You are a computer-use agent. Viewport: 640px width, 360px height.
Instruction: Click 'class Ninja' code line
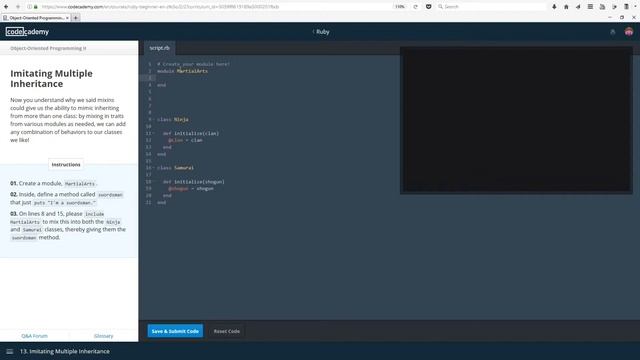[173, 120]
